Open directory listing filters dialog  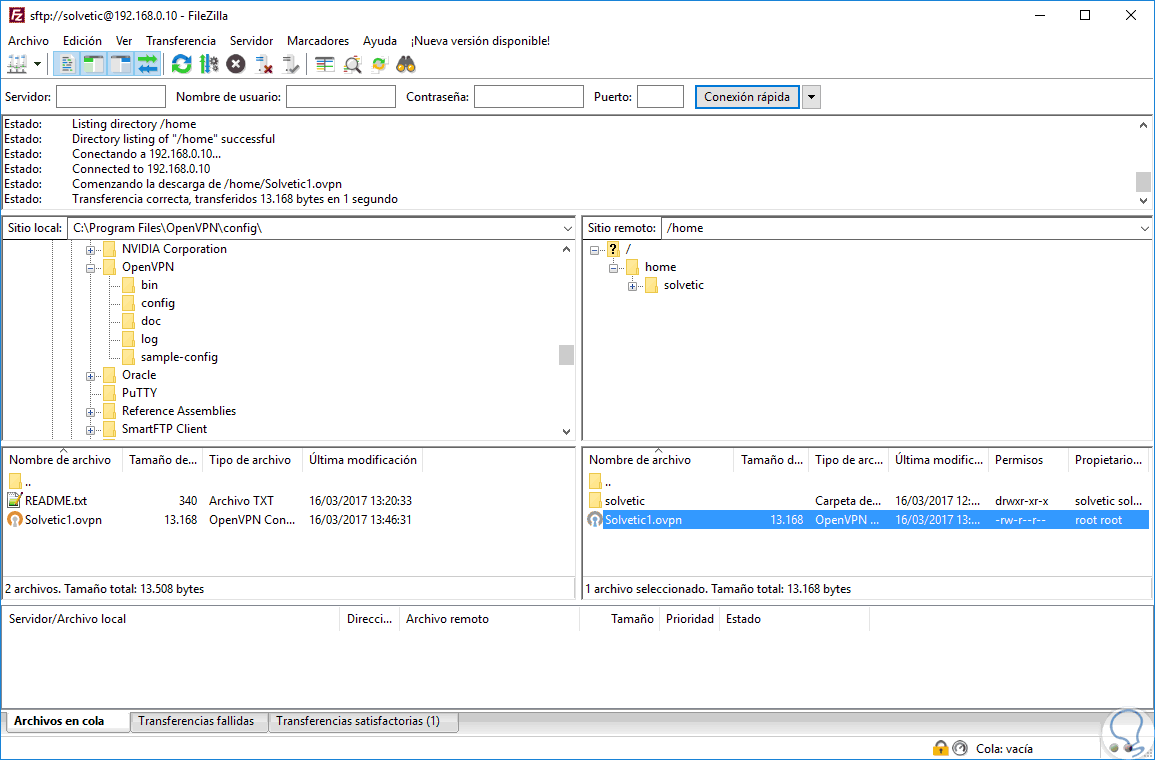click(x=325, y=64)
